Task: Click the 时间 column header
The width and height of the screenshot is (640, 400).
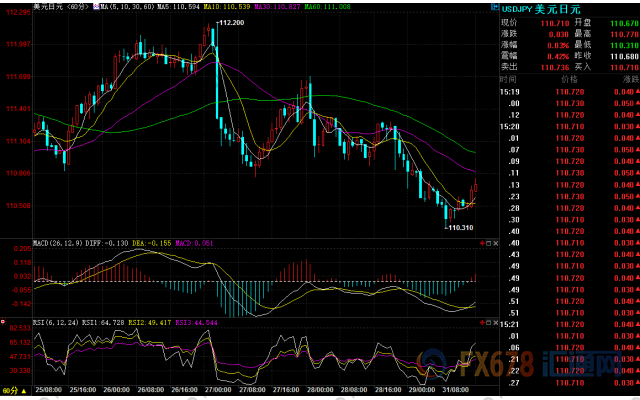Action: coord(508,78)
